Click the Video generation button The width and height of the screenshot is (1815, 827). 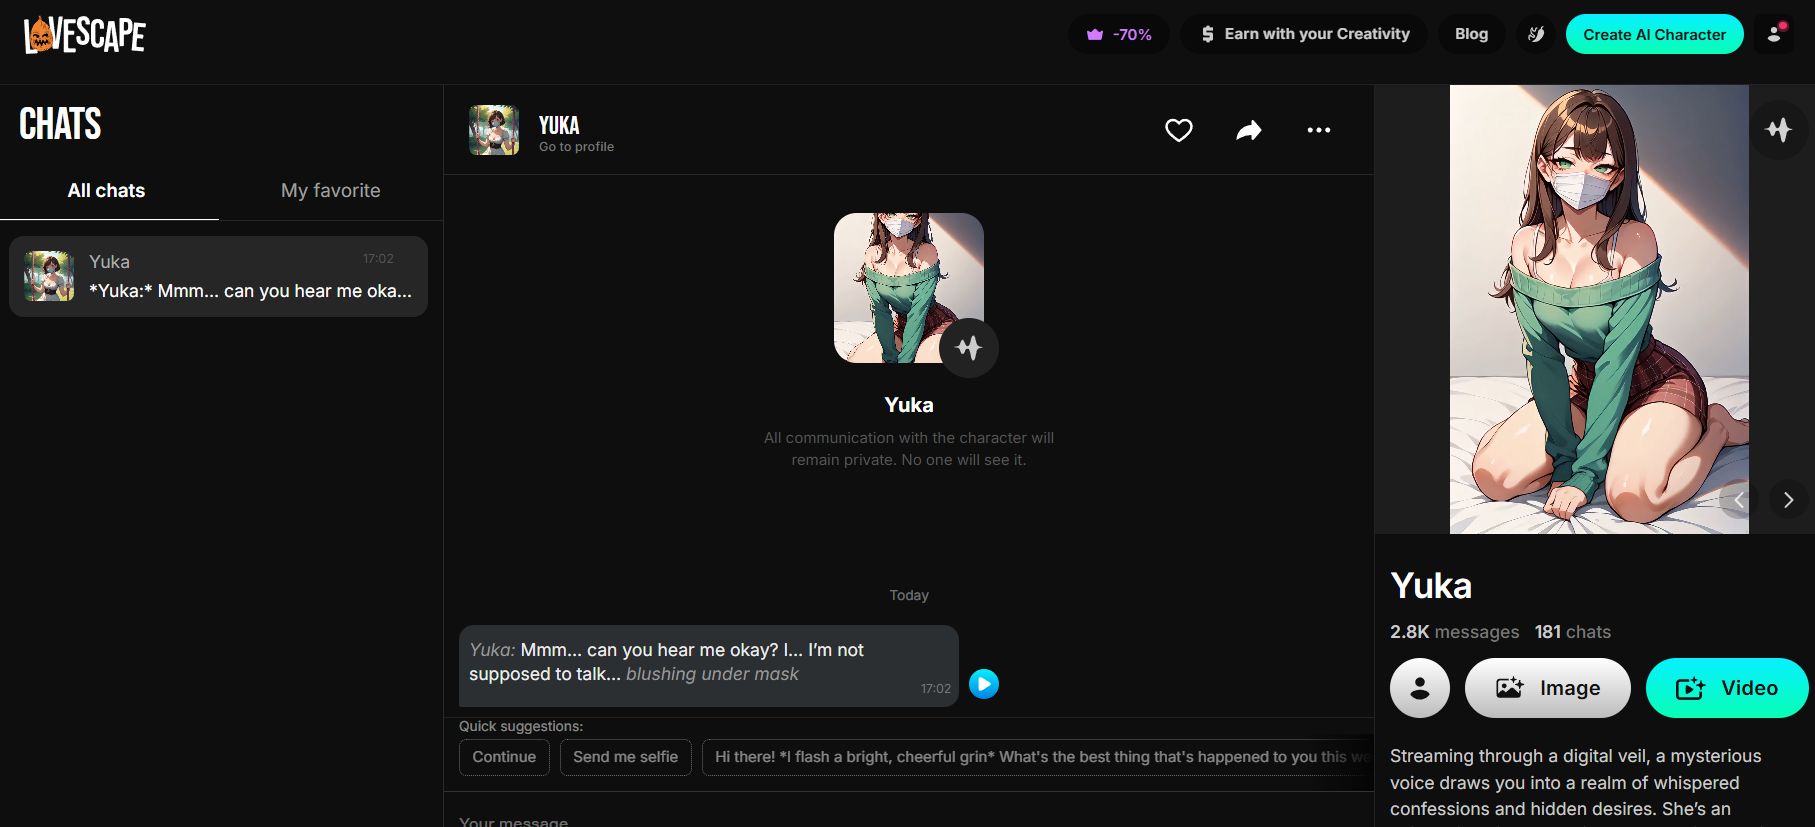click(x=1726, y=688)
